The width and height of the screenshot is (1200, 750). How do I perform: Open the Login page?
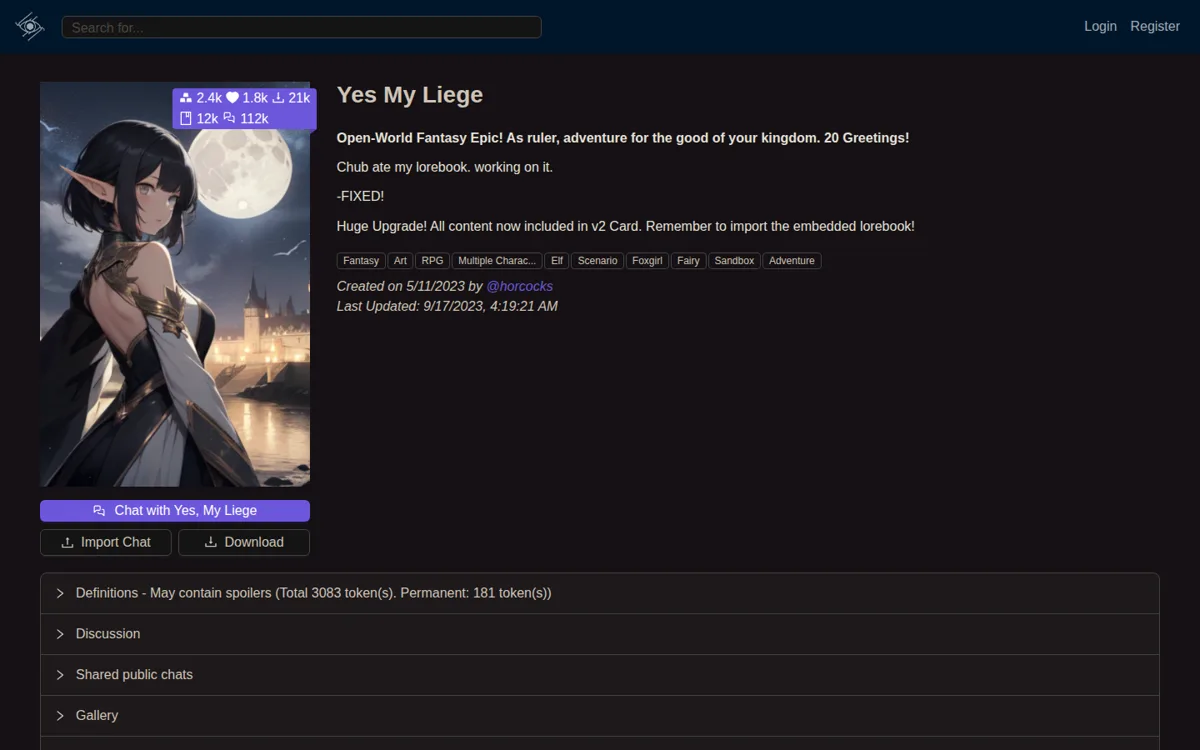pos(1100,26)
